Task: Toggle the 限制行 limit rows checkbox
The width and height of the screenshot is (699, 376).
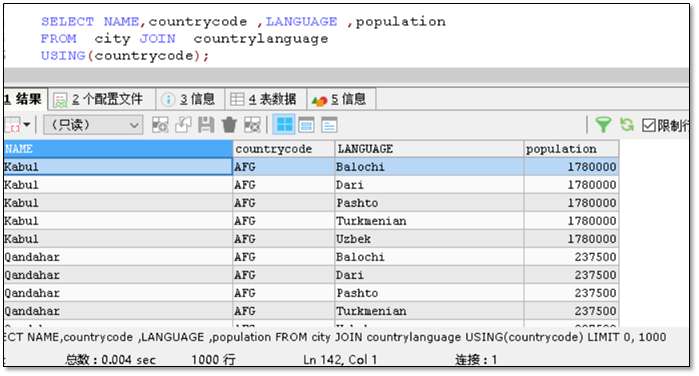Action: click(649, 125)
